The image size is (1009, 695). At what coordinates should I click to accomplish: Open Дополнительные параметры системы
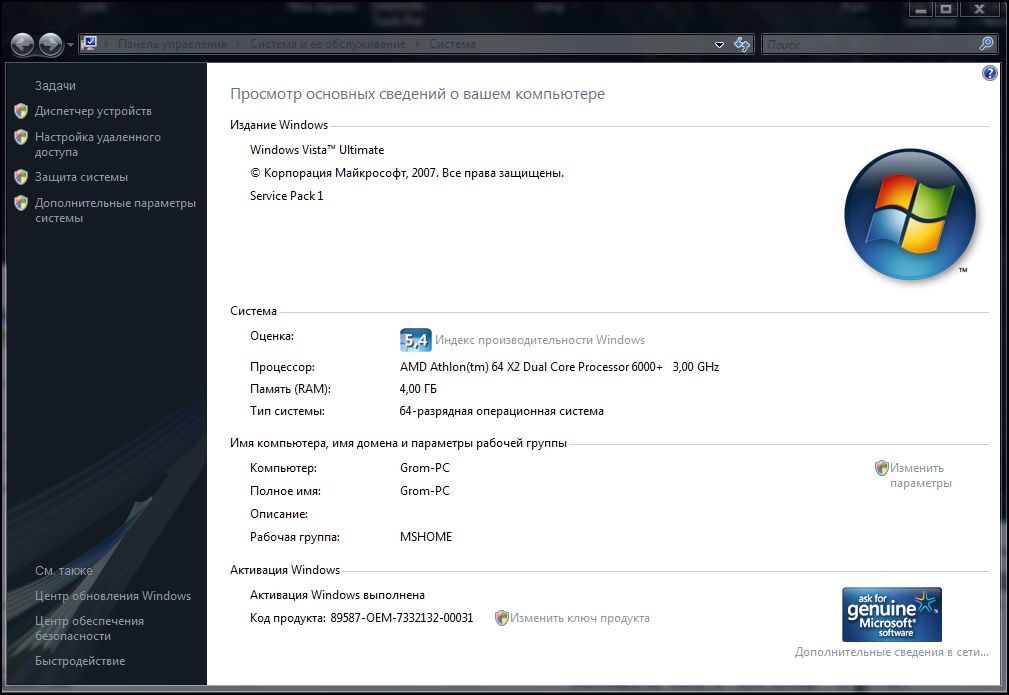[x=115, y=210]
